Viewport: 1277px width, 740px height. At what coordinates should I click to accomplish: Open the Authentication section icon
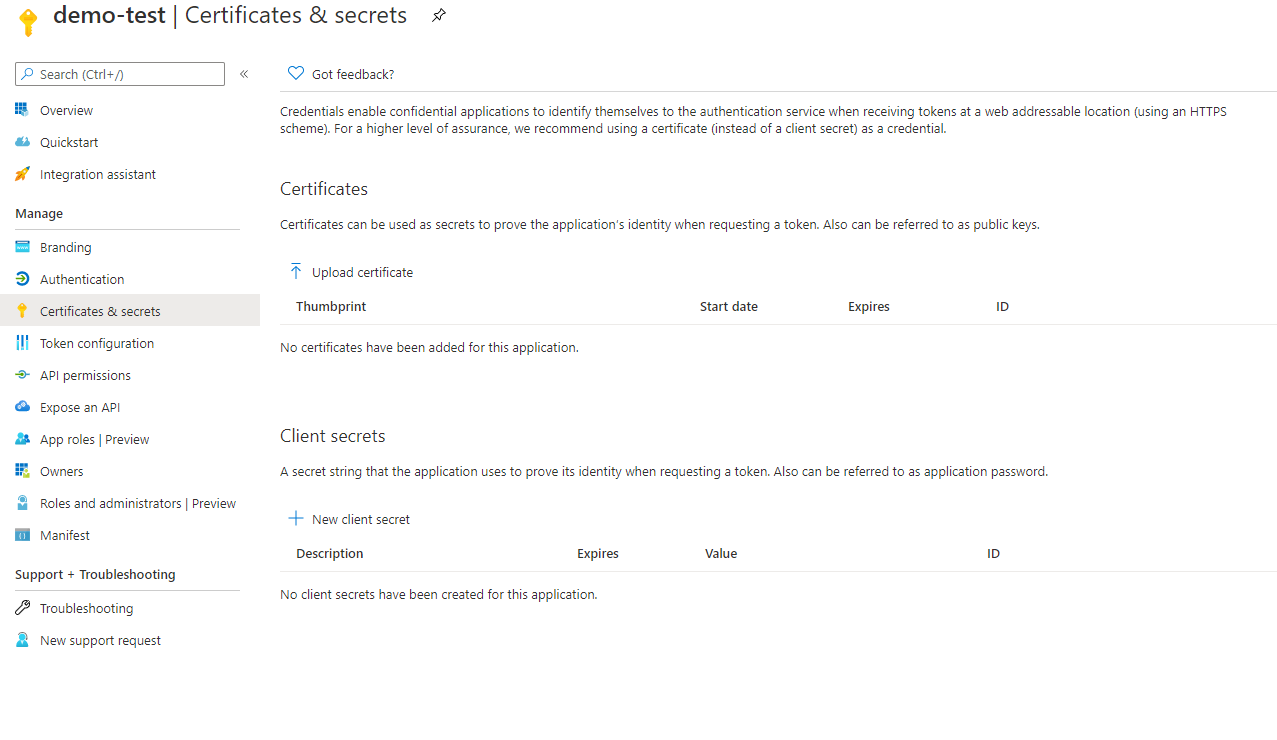pos(22,279)
